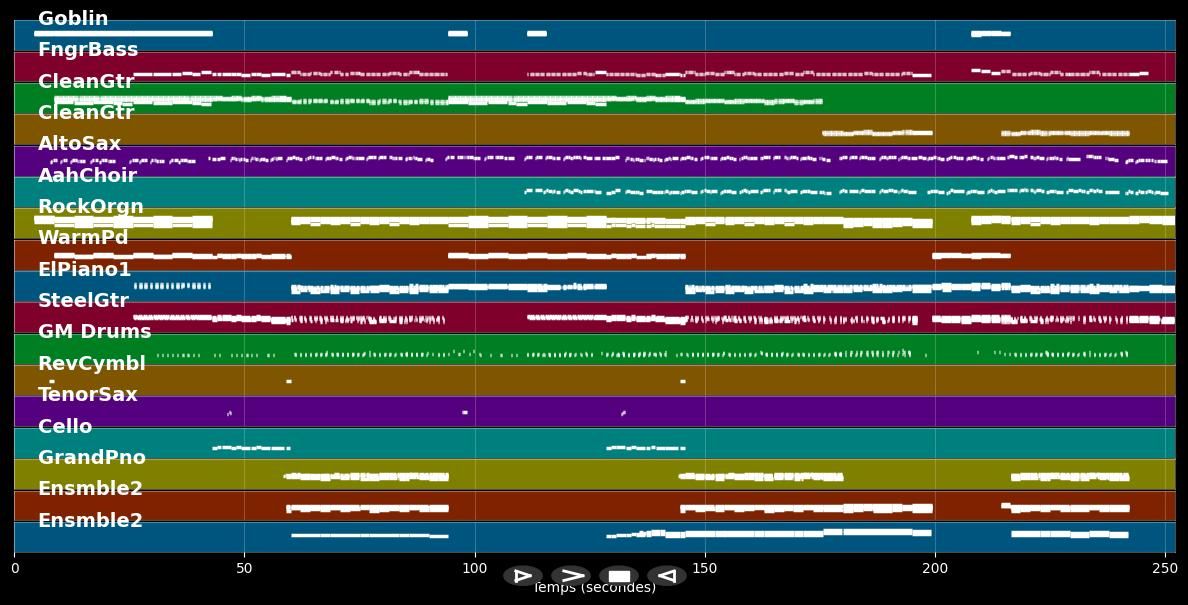
Task: Select the RockOrgn track label
Action: [90, 205]
